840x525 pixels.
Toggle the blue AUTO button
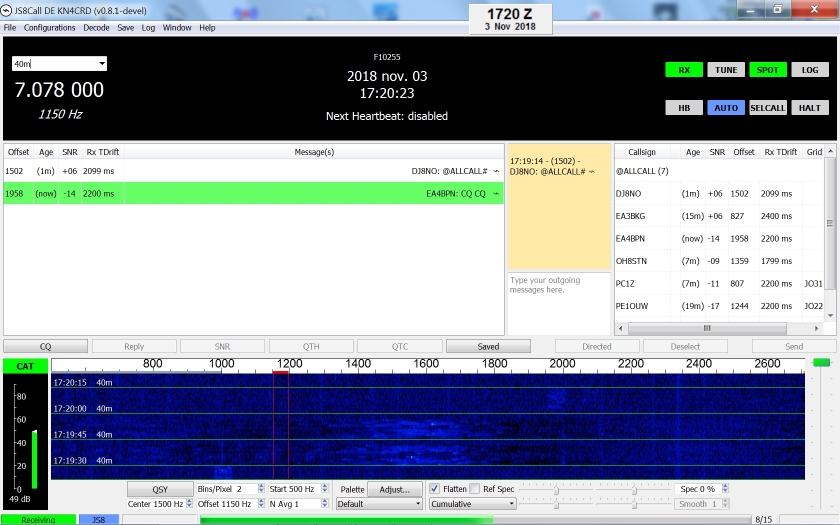pos(726,108)
